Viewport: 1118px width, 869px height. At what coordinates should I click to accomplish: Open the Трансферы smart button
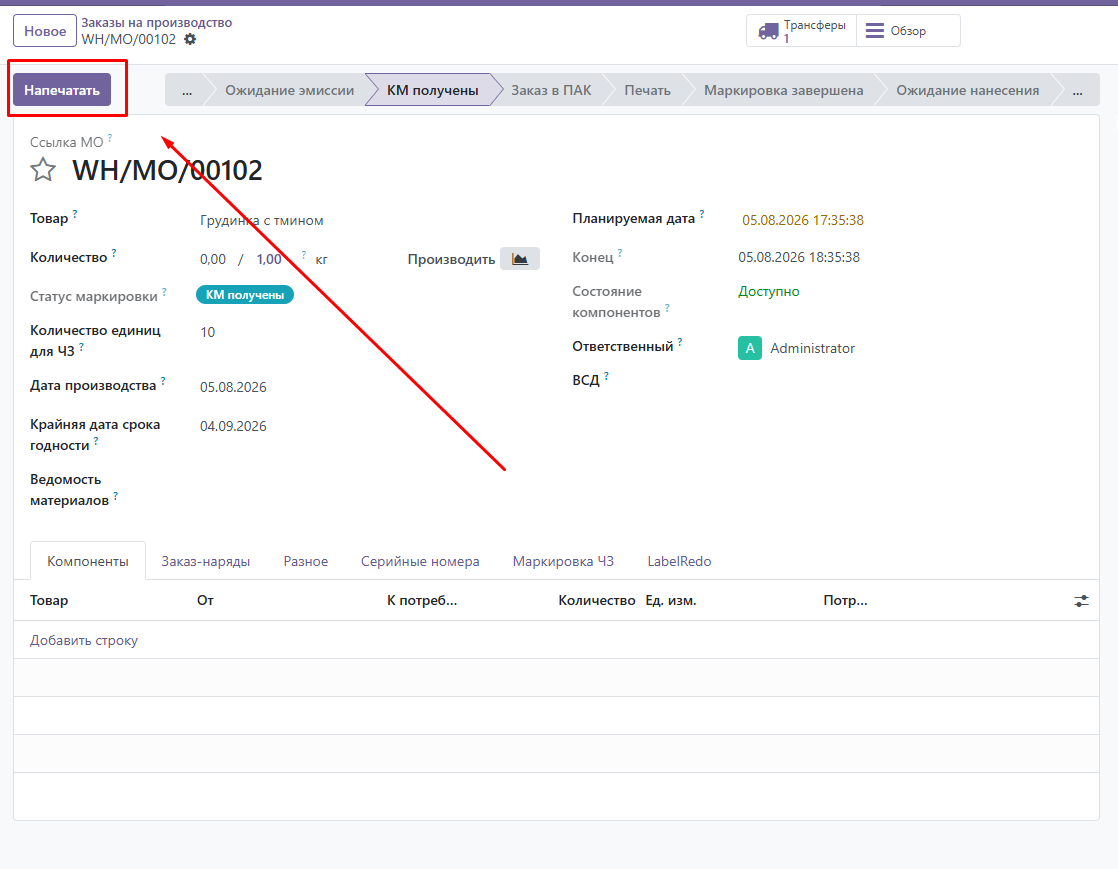801,31
